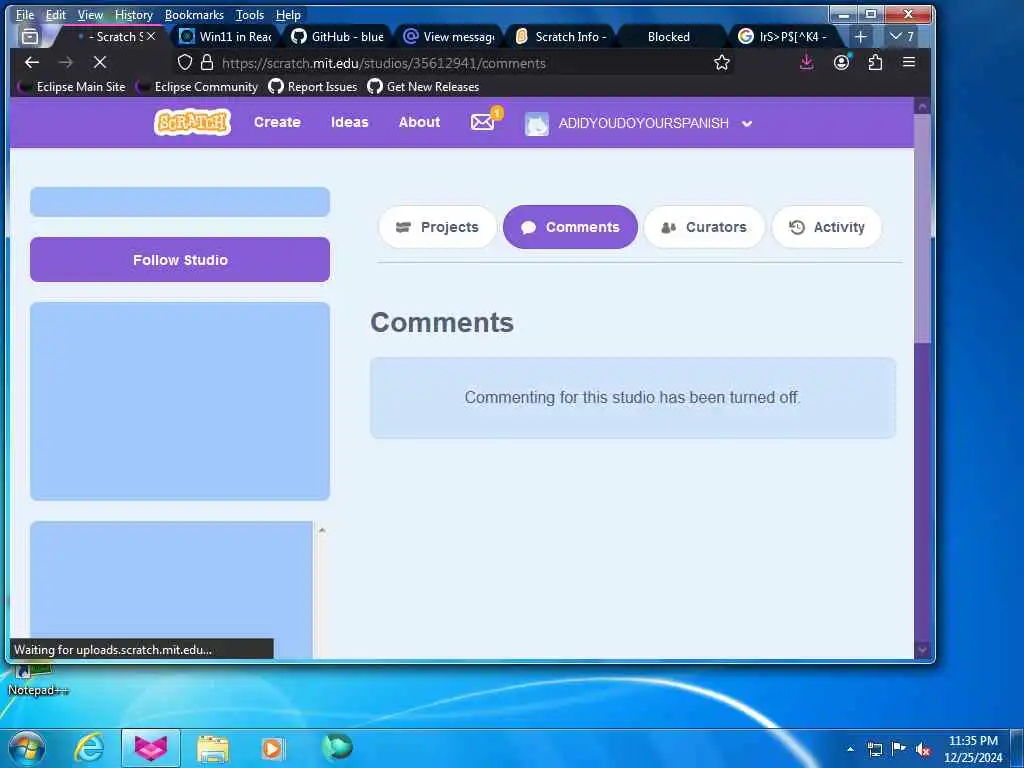This screenshot has height=768, width=1024.
Task: Click Ideas in the Scratch navbar
Action: (x=349, y=122)
